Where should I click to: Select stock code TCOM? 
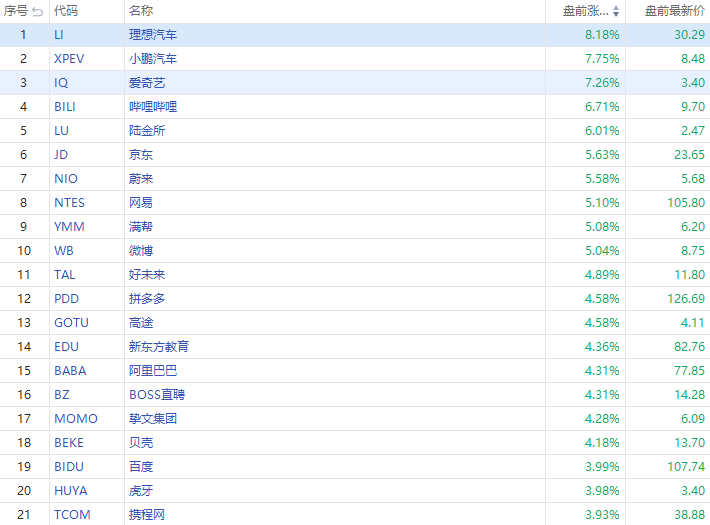tap(72, 515)
